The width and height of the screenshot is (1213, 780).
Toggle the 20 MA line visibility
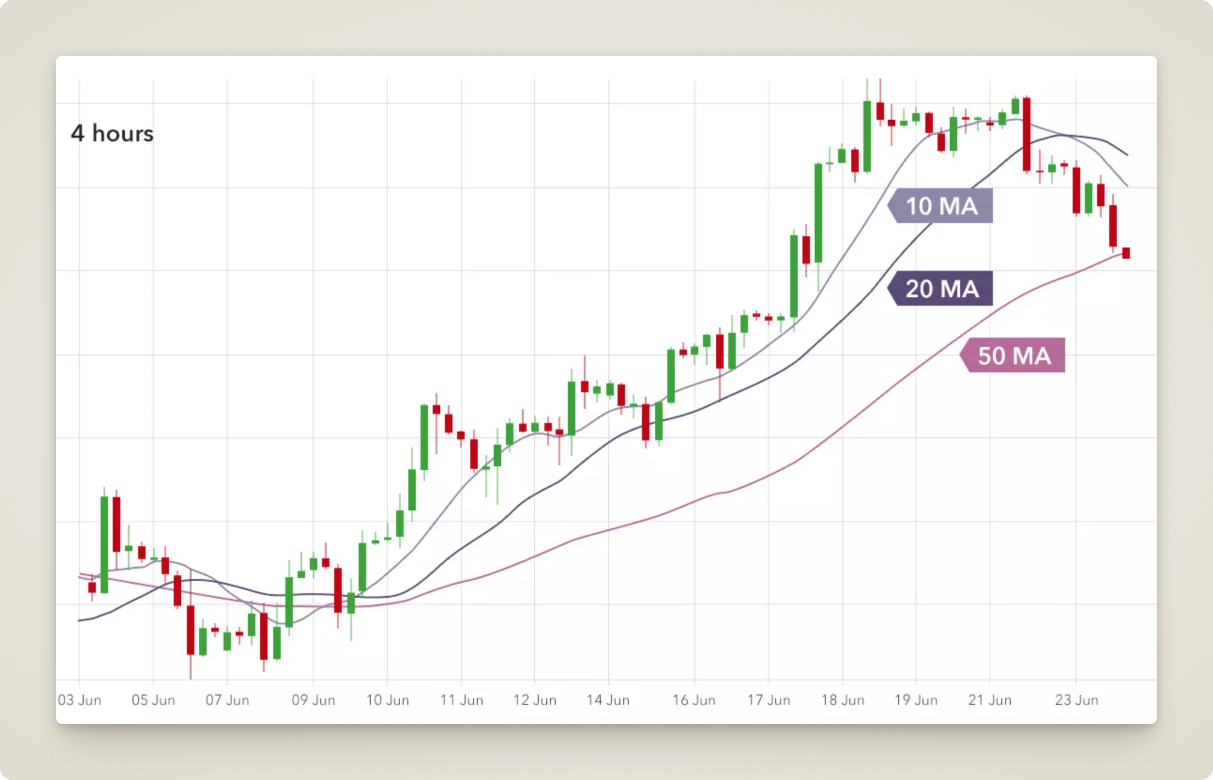(x=940, y=289)
